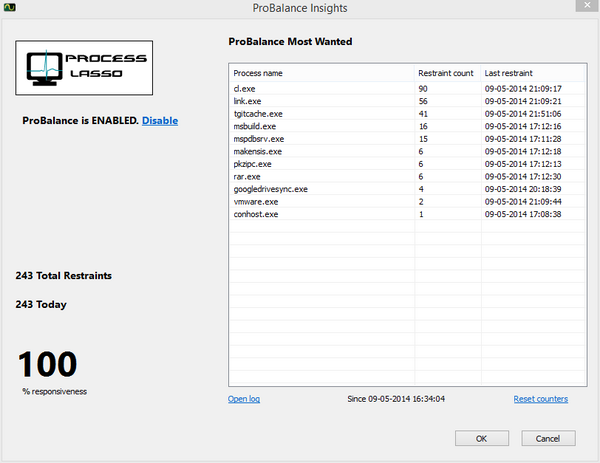Select the cl.exe row
This screenshot has height=463, width=600.
(x=407, y=89)
